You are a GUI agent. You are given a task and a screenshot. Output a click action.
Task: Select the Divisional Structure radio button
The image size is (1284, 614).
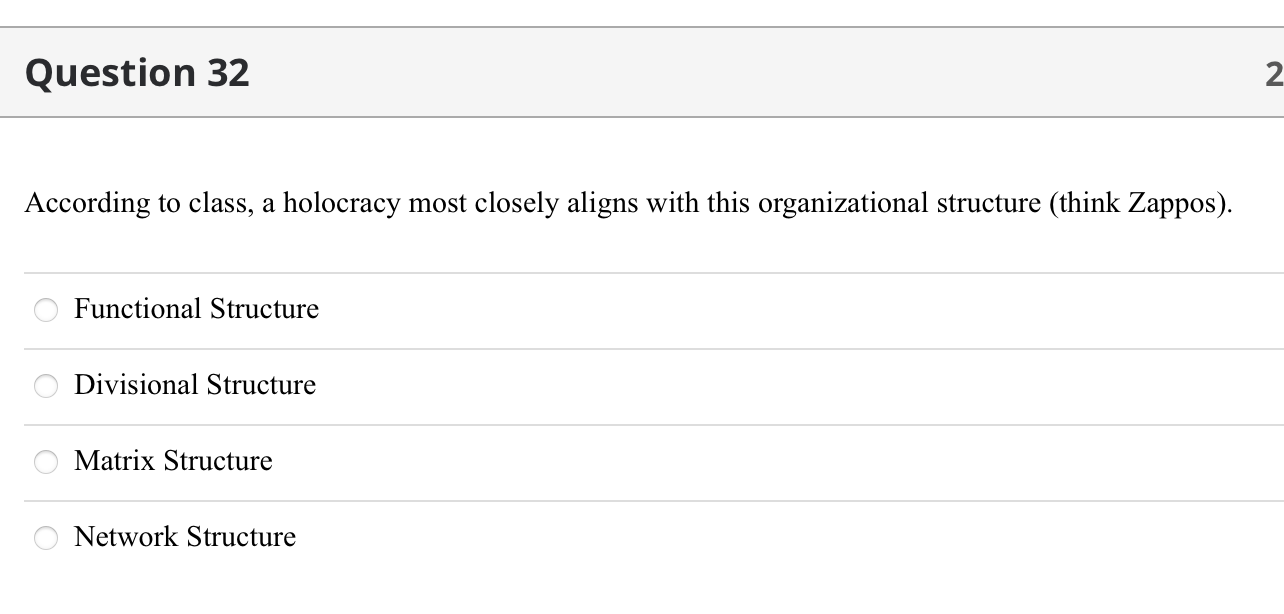click(45, 386)
